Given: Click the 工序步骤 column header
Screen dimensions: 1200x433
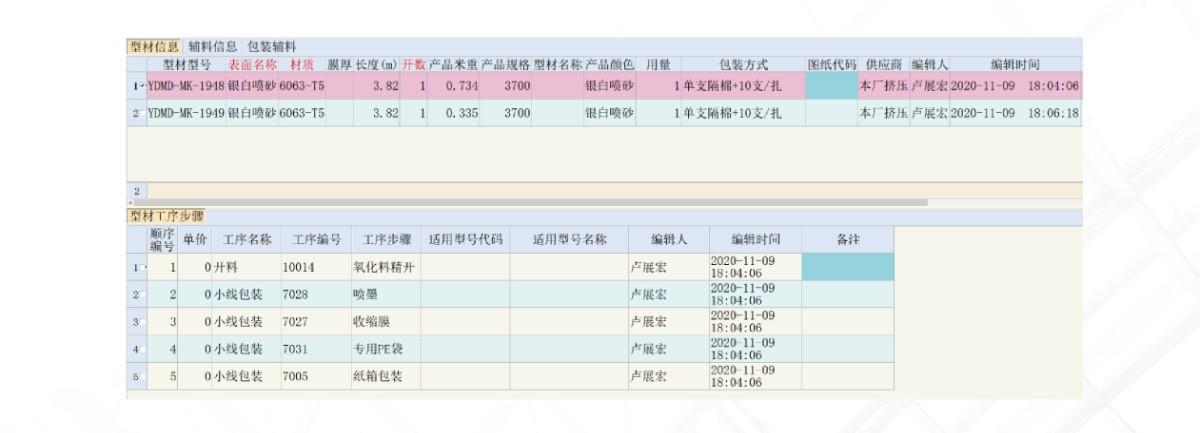Looking at the screenshot, I should tap(384, 240).
